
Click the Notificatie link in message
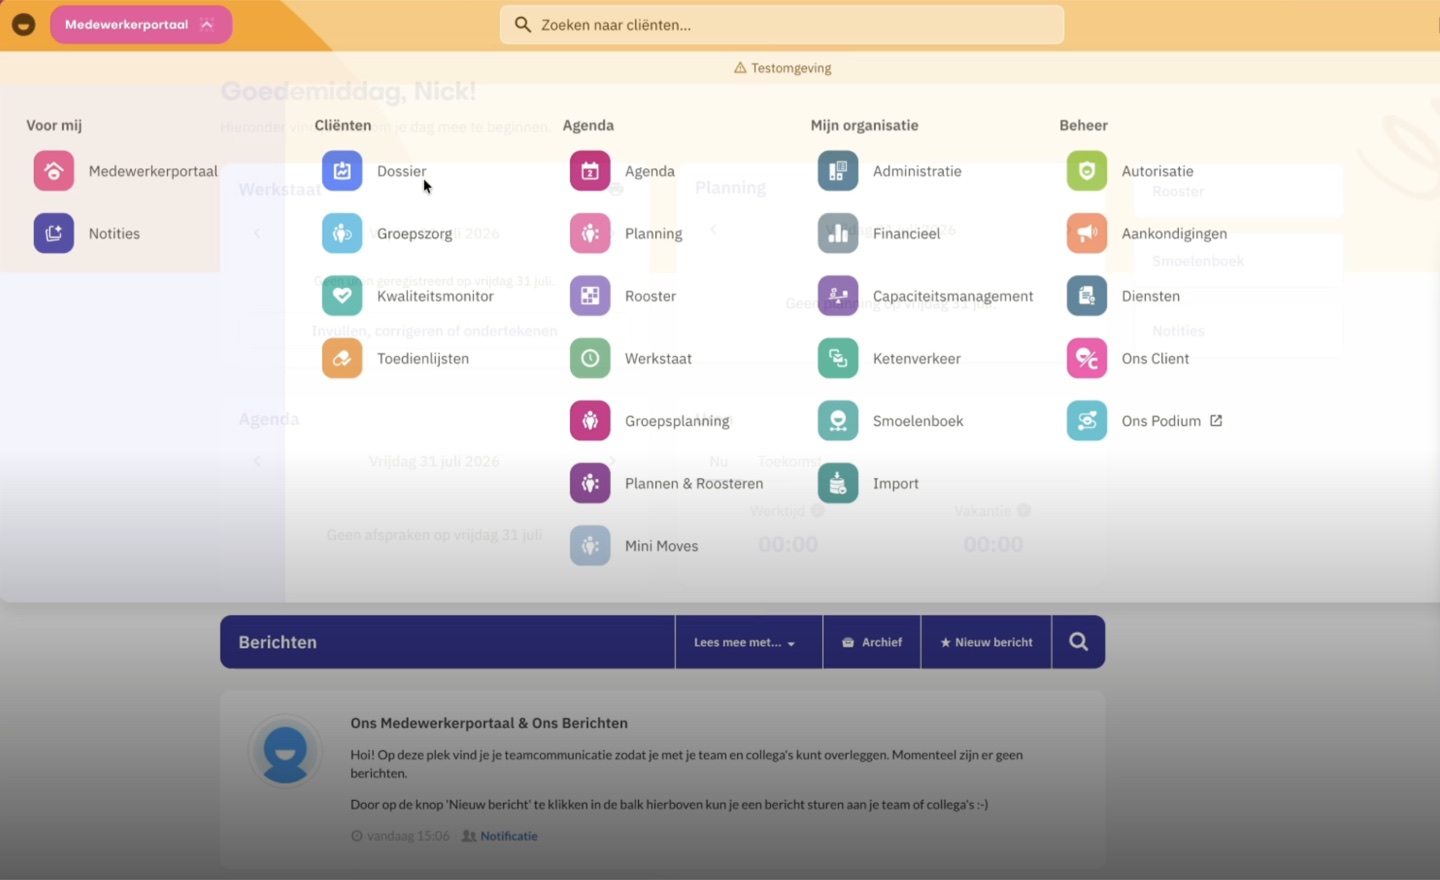tap(508, 836)
